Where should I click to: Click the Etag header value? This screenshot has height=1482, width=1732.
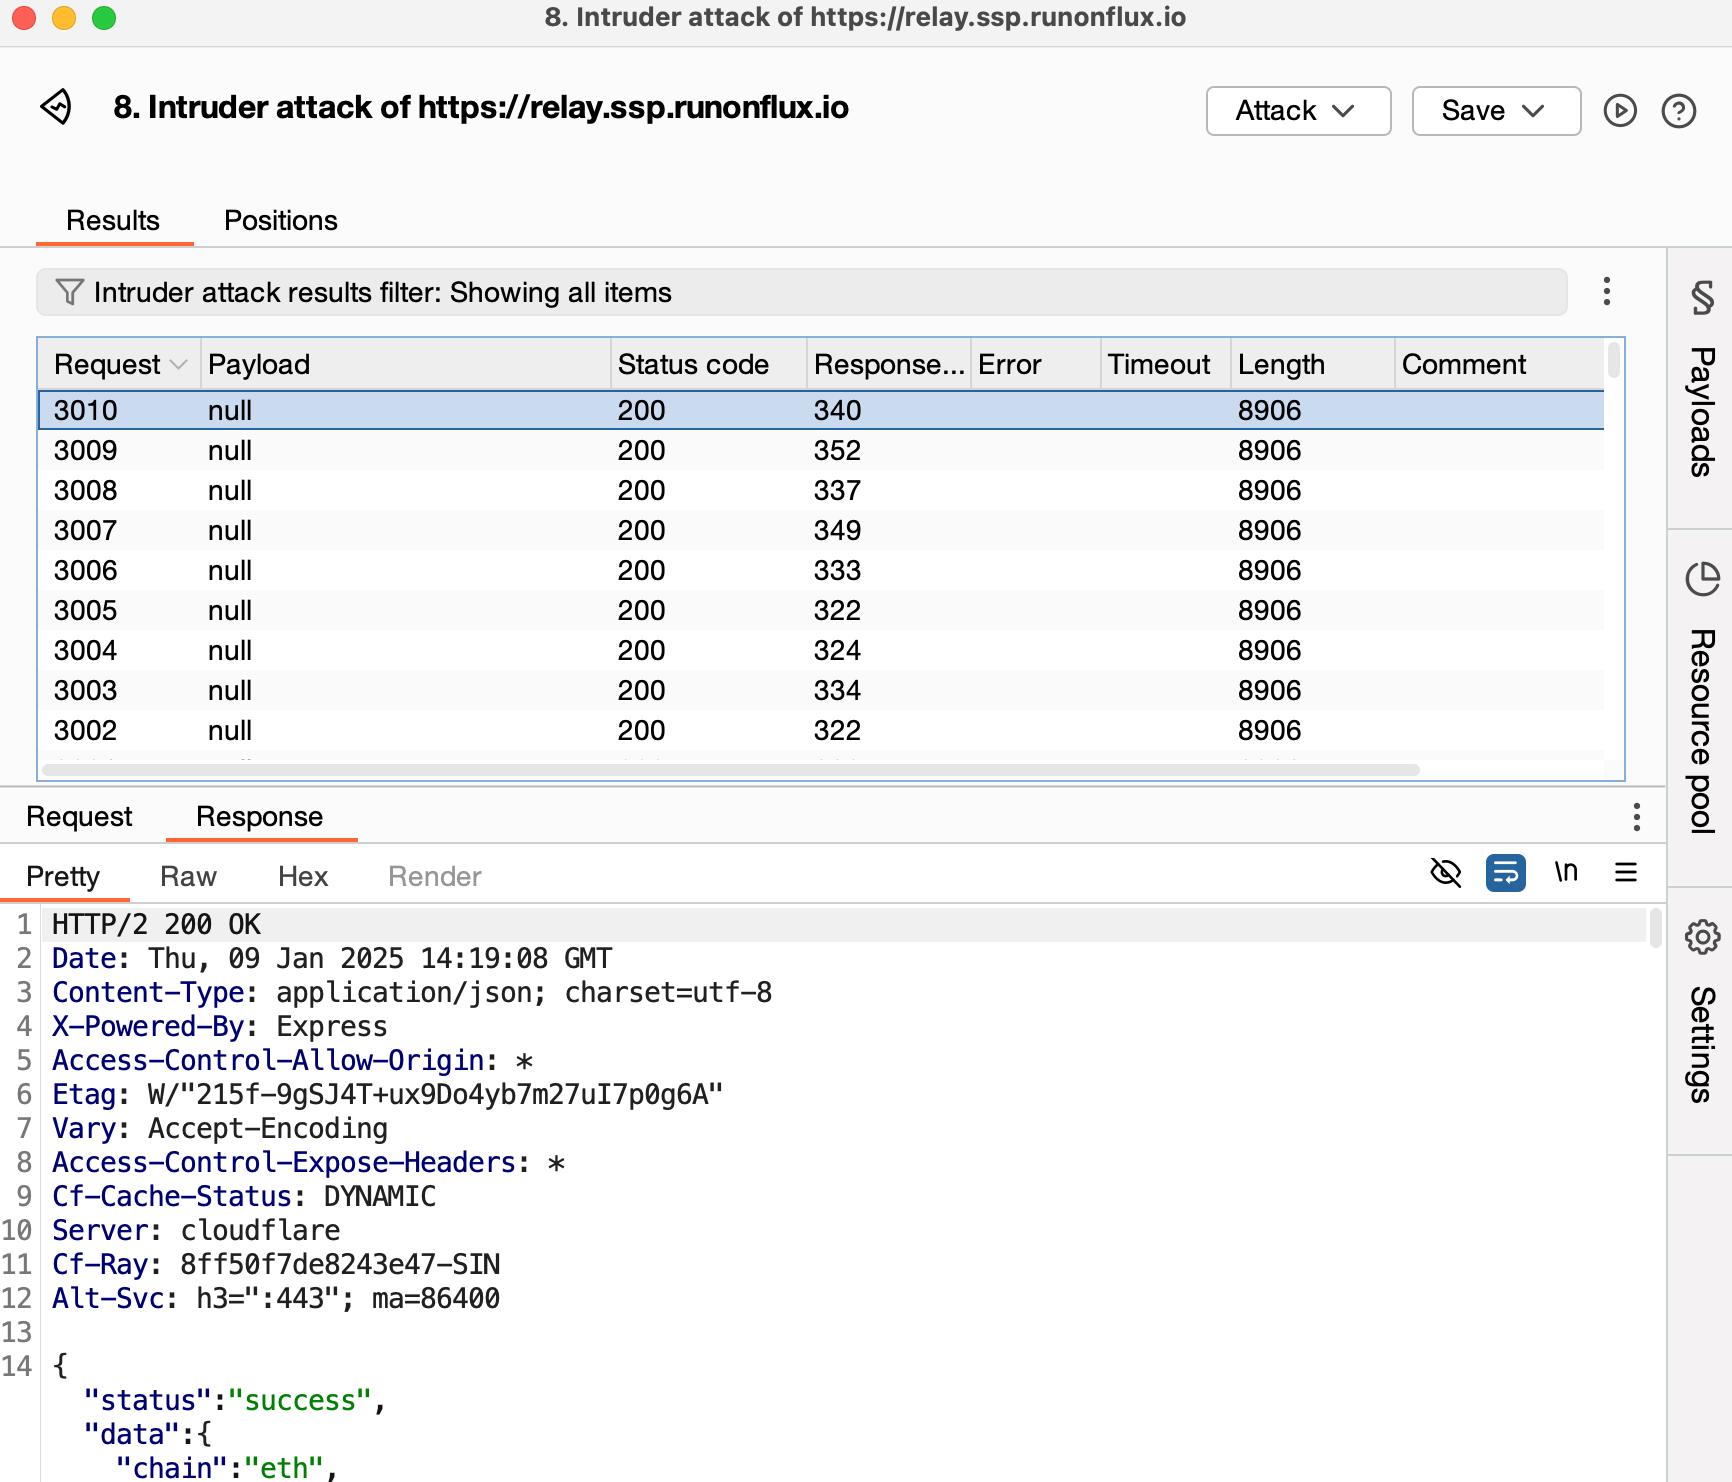(x=435, y=1094)
